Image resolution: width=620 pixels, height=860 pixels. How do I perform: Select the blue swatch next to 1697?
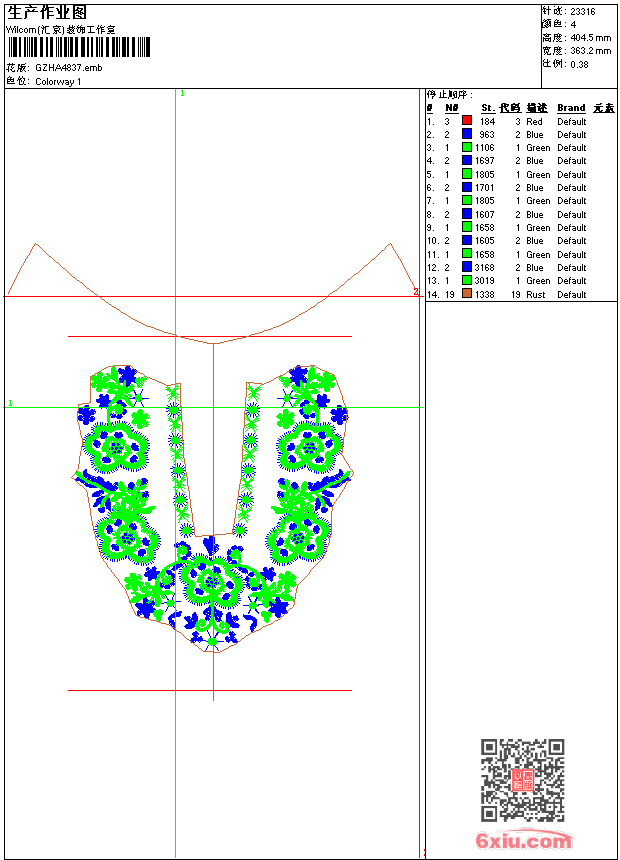click(x=467, y=160)
